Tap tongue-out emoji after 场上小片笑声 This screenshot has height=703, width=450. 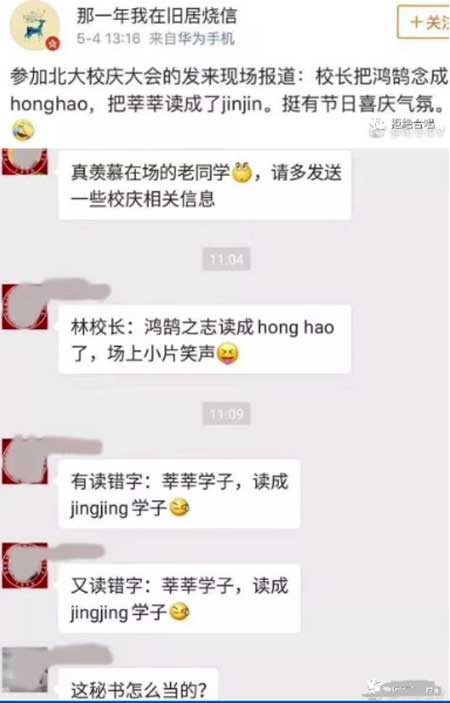pyautogui.click(x=228, y=354)
